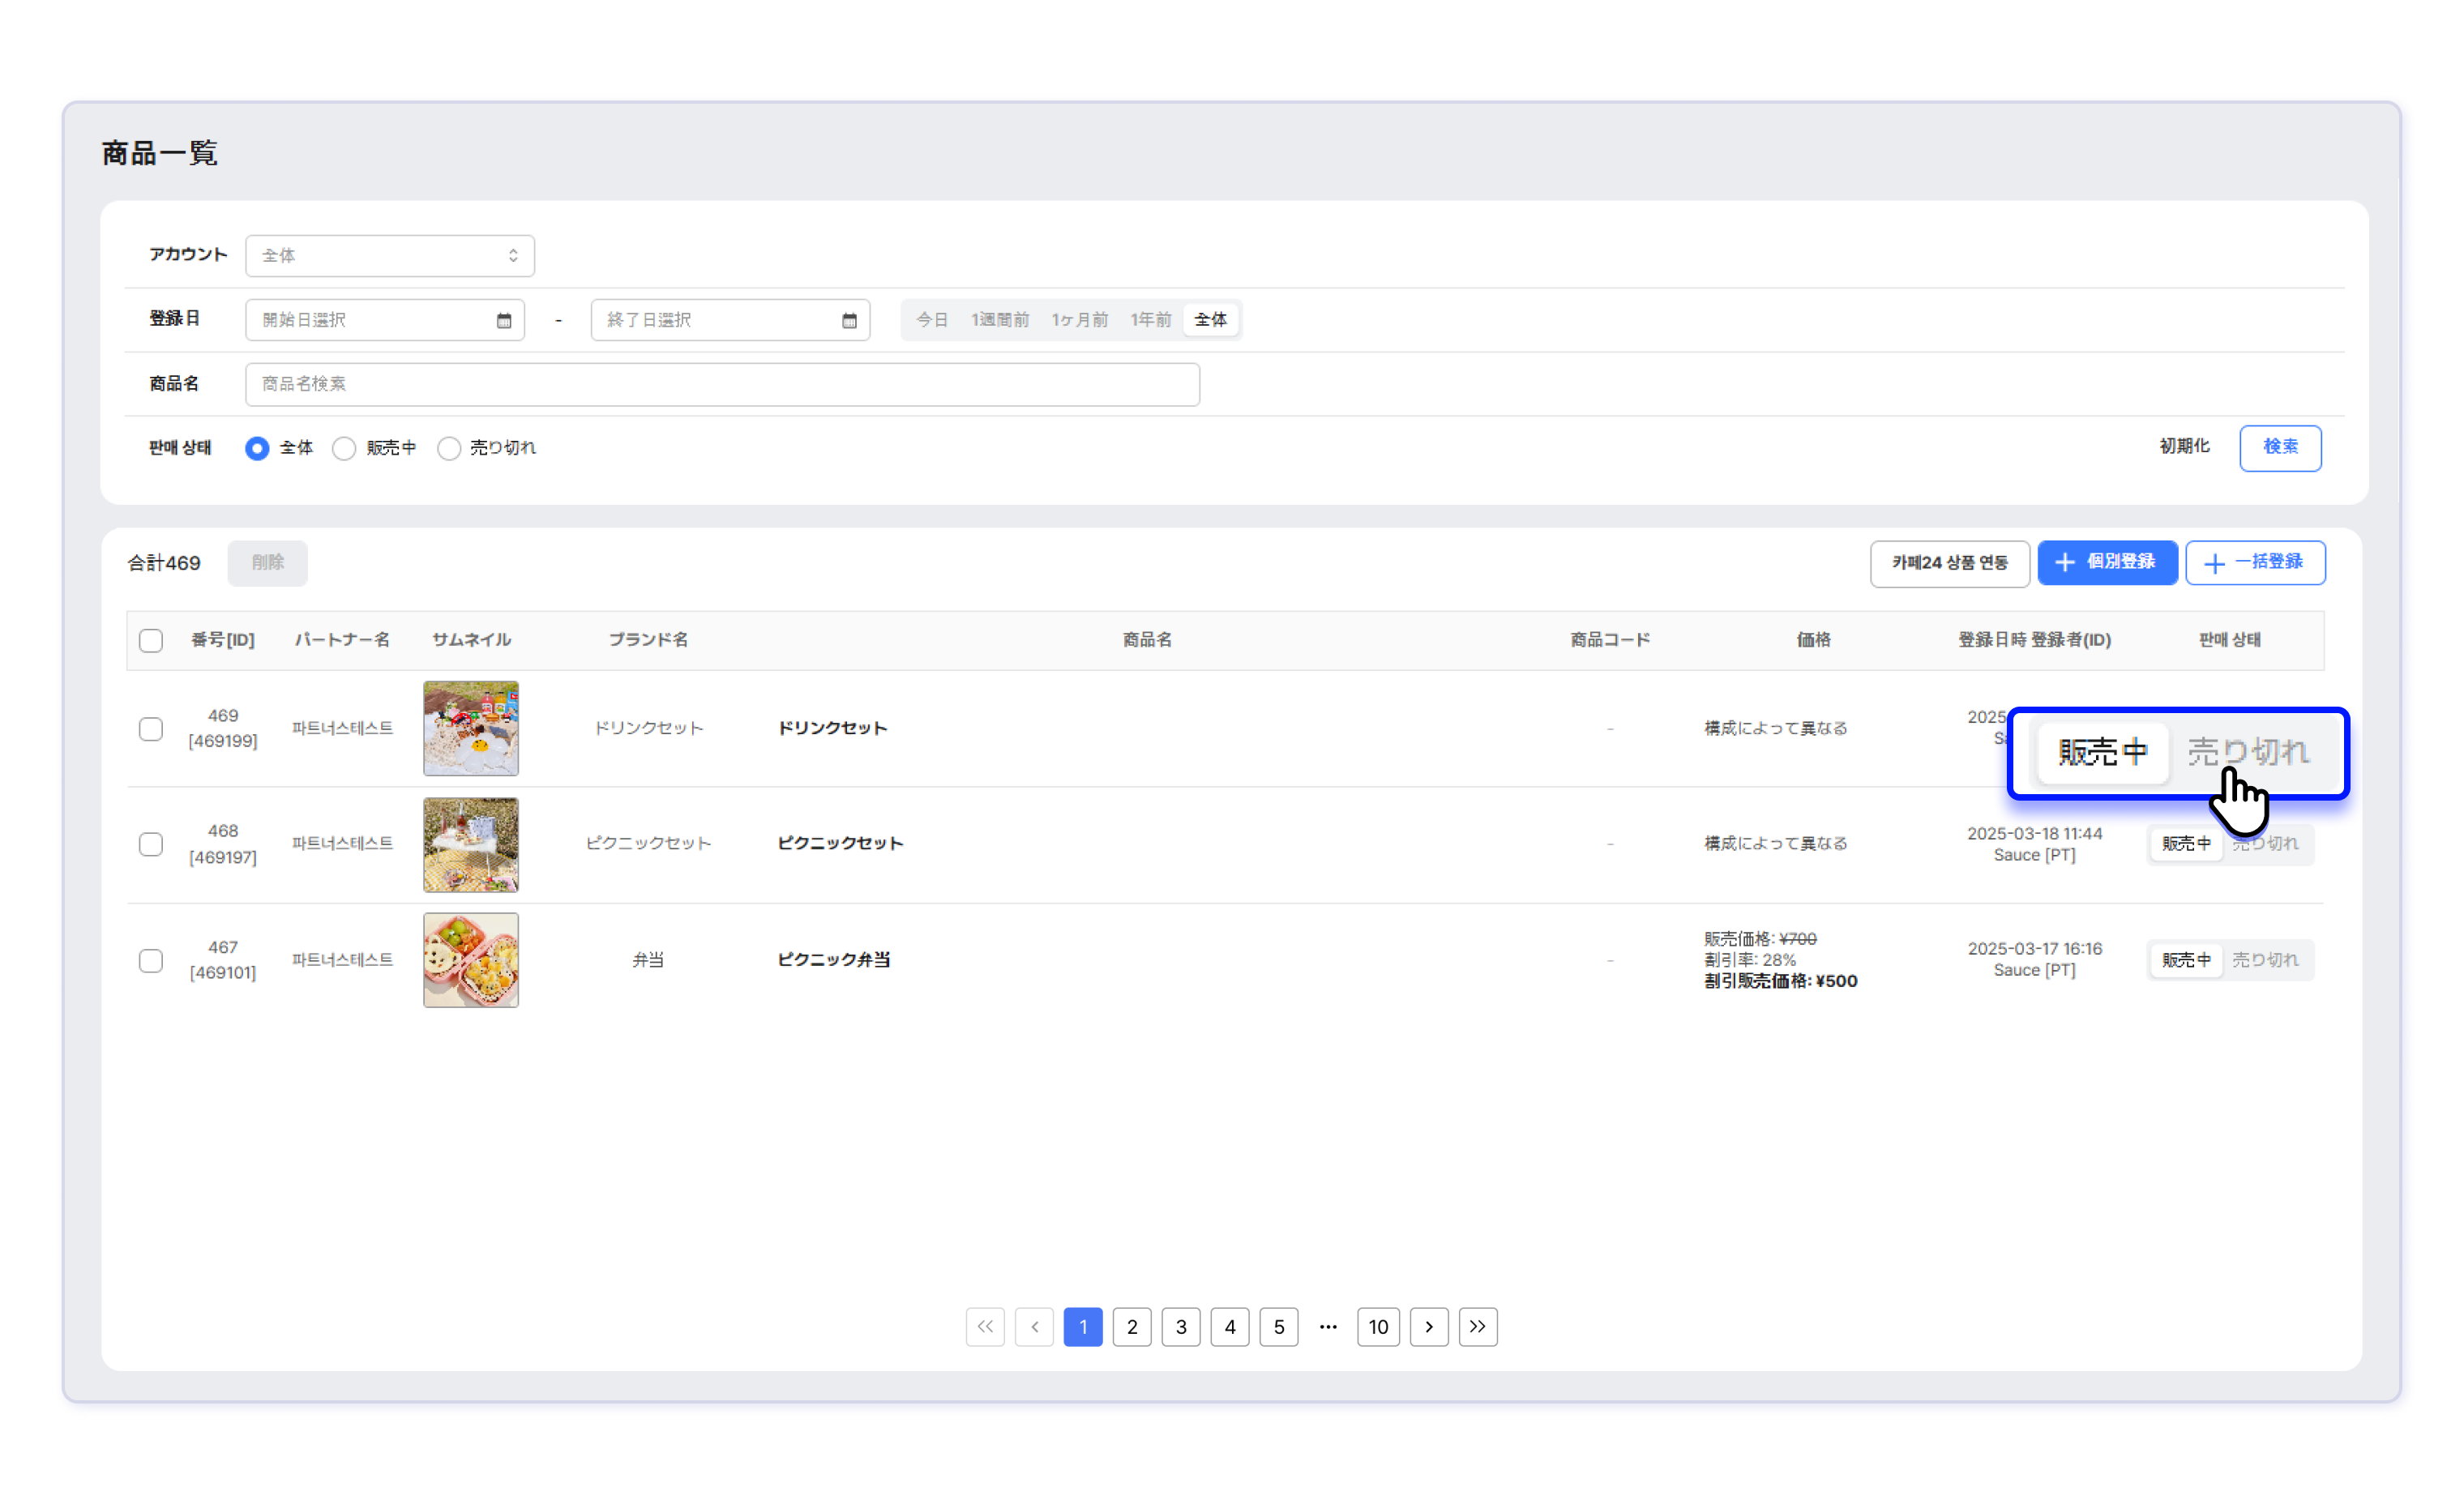The height and width of the screenshot is (1504, 2464).
Task: Click the plus icon on 一括登録
Action: tap(2214, 563)
